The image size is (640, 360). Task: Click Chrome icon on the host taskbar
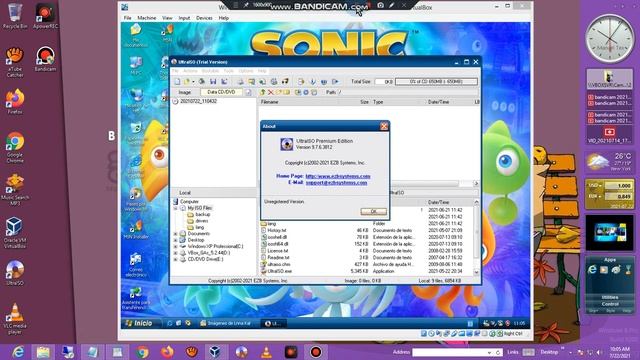pyautogui.click(x=142, y=352)
